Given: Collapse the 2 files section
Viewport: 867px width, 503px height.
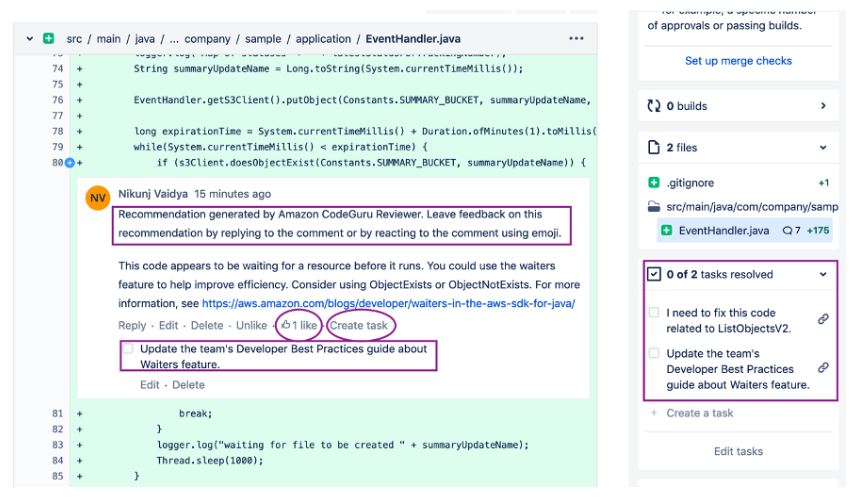Looking at the screenshot, I should pyautogui.click(x=822, y=148).
